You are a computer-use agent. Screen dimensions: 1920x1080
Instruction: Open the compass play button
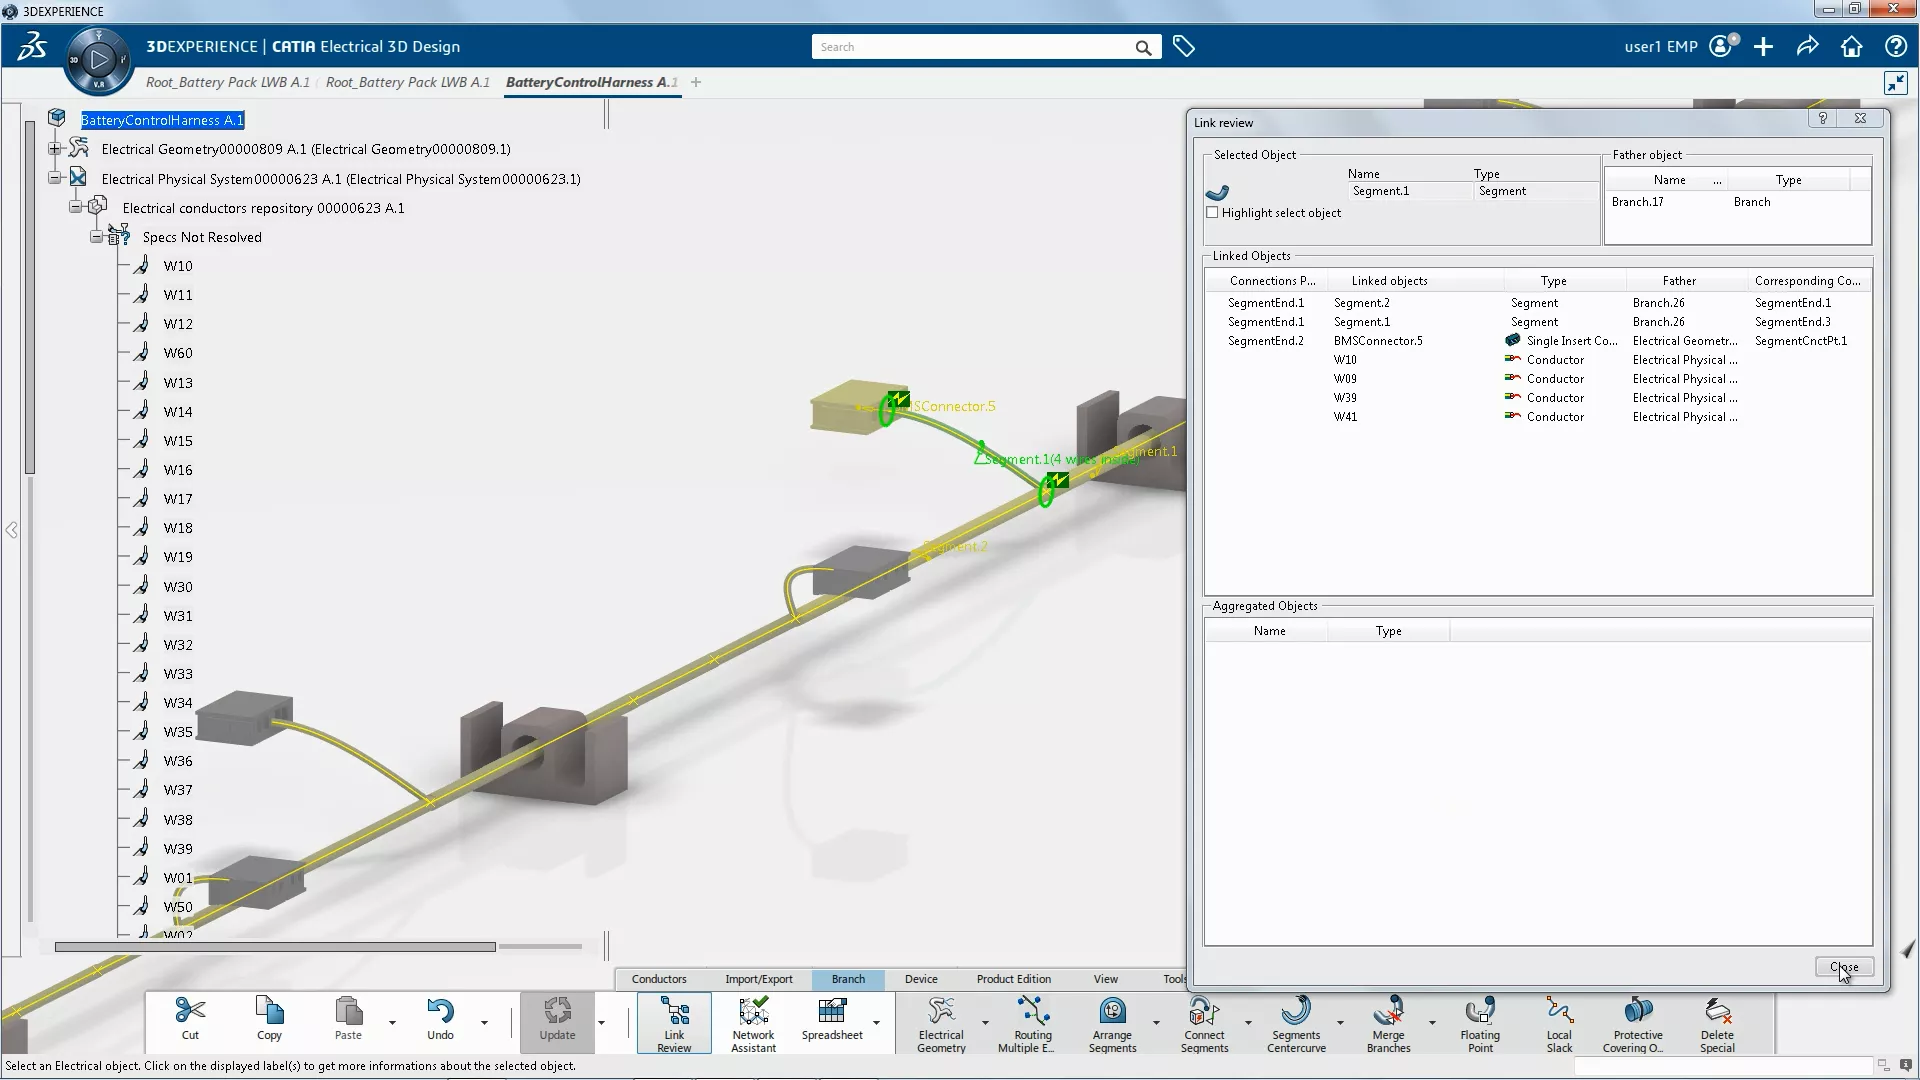(x=98, y=60)
